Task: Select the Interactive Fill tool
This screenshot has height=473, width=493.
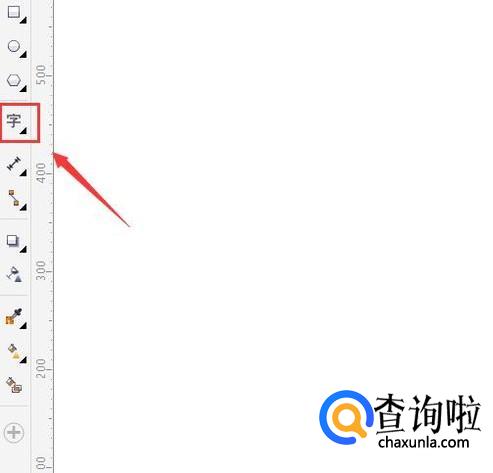Action: (x=14, y=352)
